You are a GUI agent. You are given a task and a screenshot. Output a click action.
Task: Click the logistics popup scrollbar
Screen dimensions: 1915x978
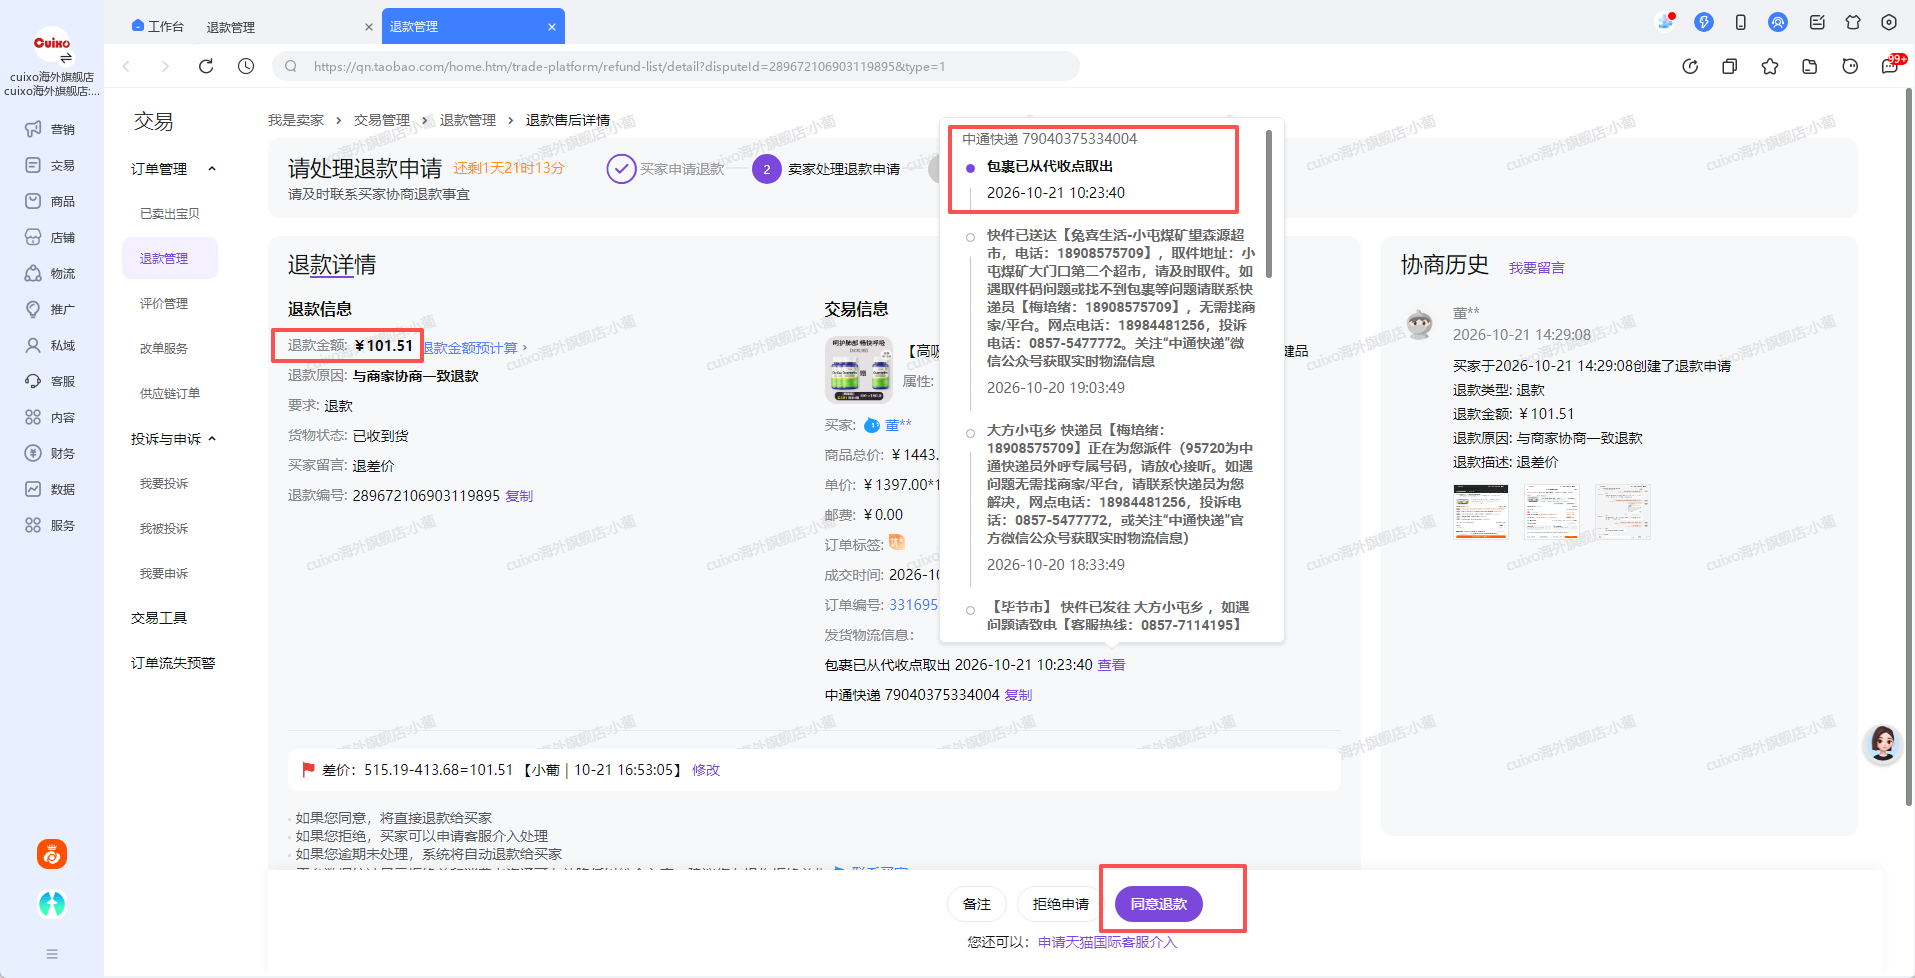[1269, 204]
